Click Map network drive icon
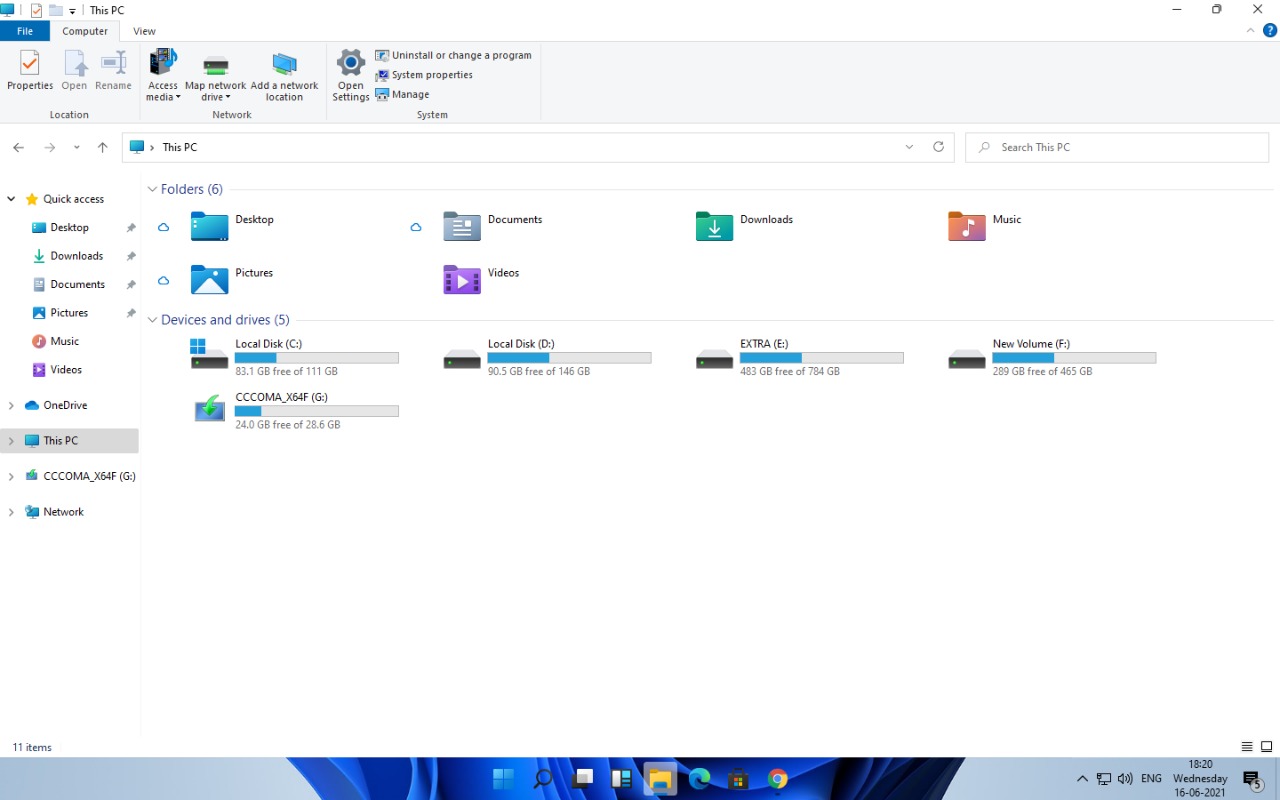Viewport: 1280px width, 800px height. point(215,67)
